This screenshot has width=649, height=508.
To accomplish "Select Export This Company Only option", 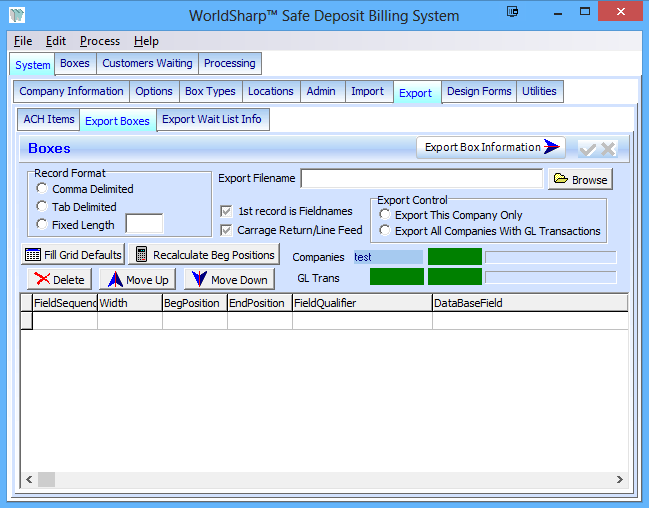I will (x=385, y=215).
